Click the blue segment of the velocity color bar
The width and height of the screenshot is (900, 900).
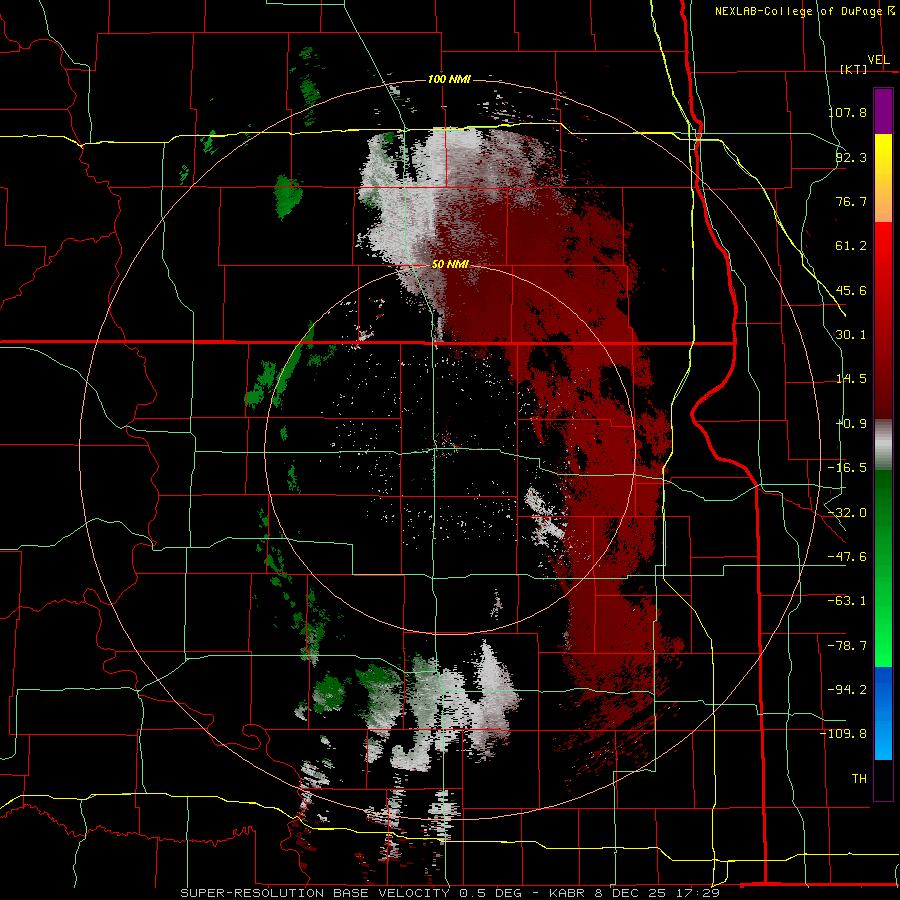883,713
